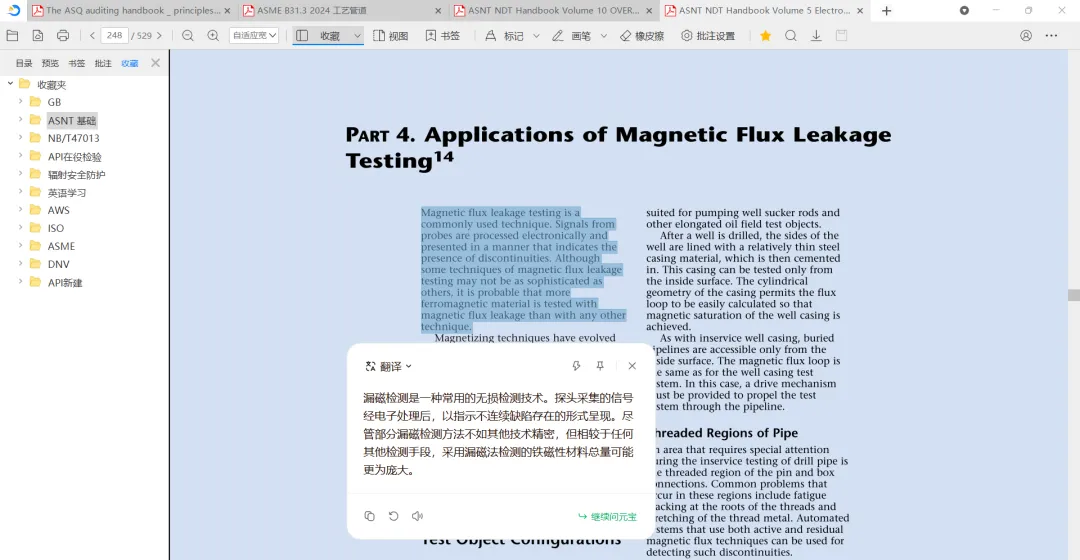Click the shield dropdown icon in title bar

(964, 10)
